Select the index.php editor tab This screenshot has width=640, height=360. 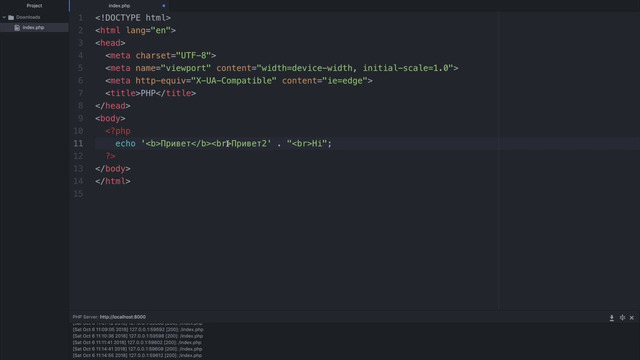[119, 6]
